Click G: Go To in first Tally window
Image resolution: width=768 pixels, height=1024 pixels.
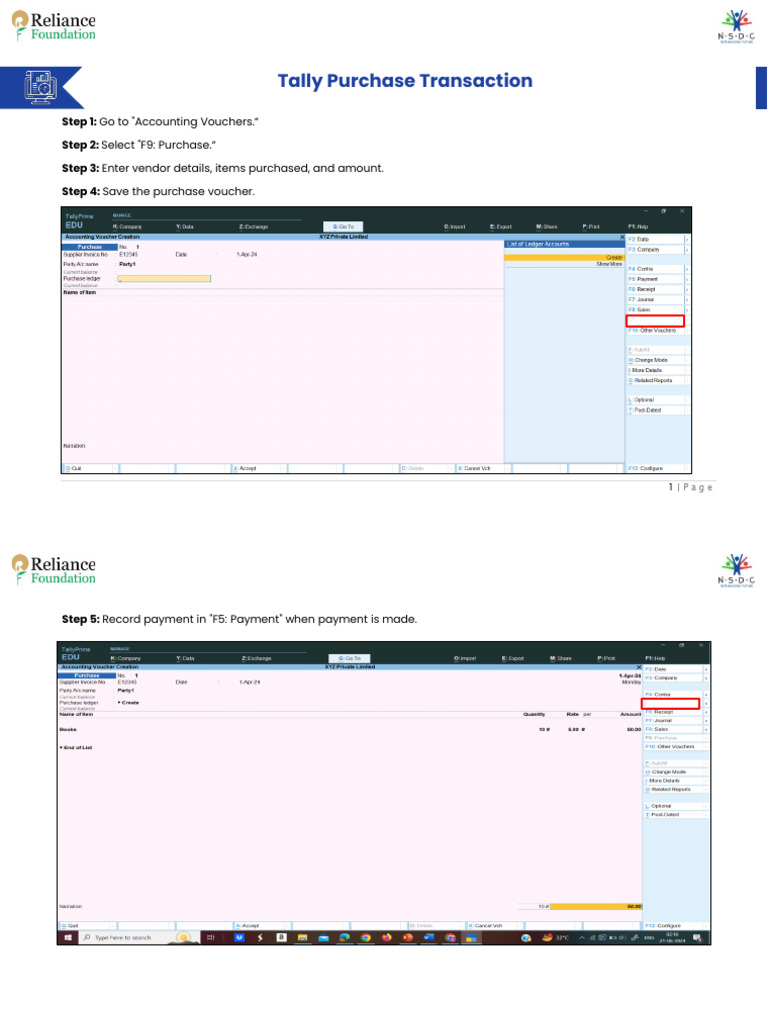(x=344, y=227)
